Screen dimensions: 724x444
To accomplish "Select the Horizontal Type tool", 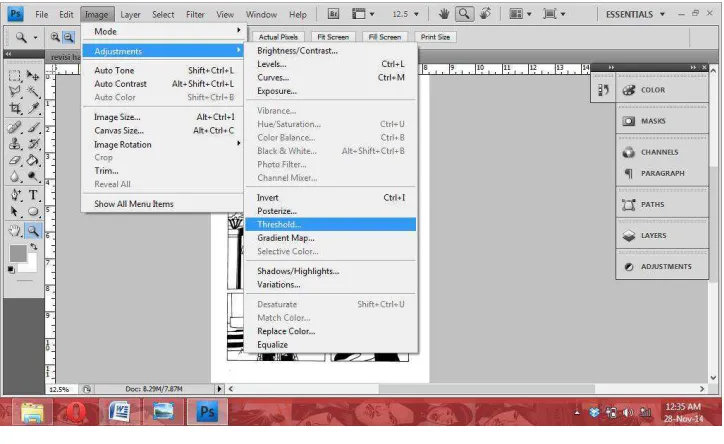I will coord(33,195).
